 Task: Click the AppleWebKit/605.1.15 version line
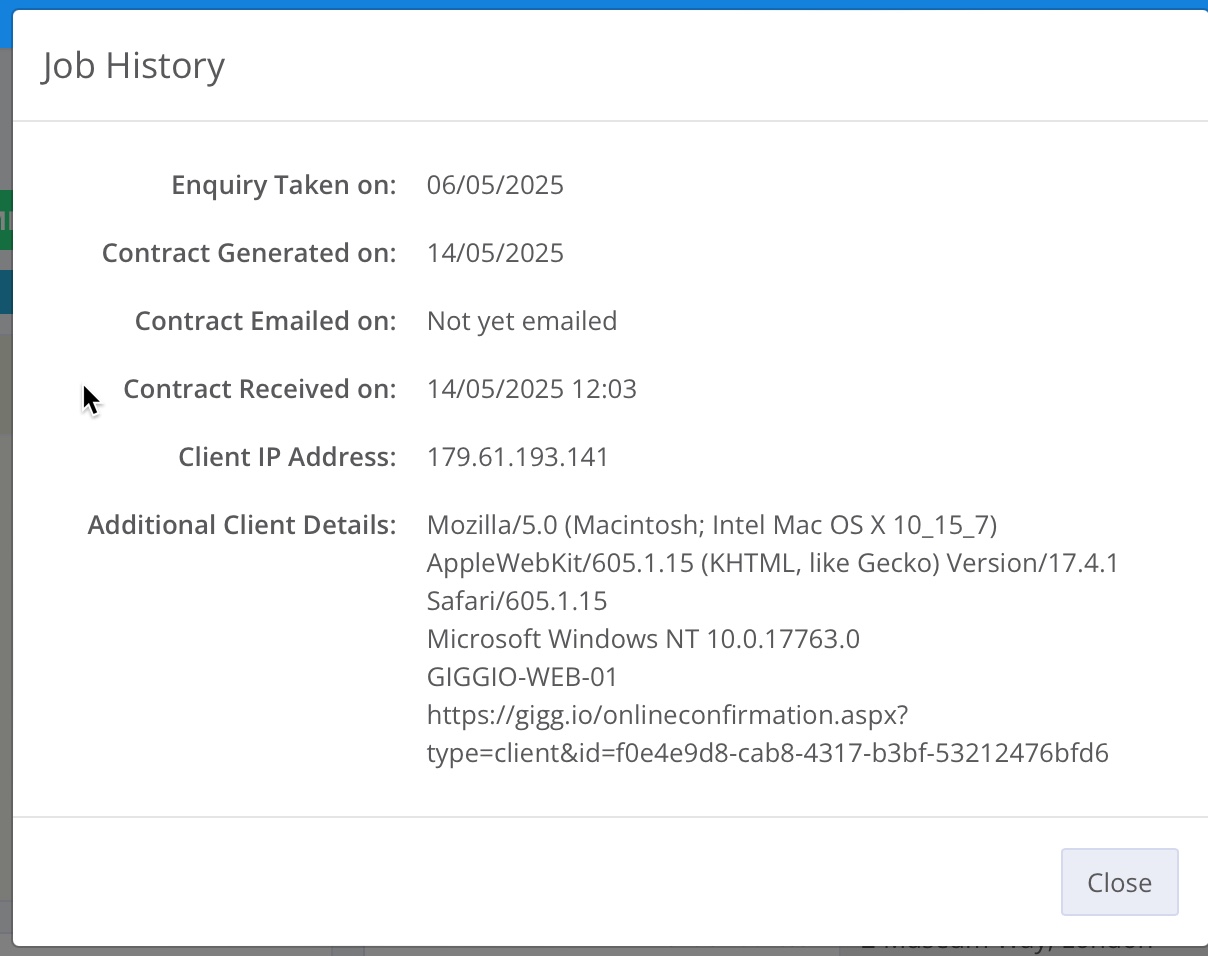point(772,563)
